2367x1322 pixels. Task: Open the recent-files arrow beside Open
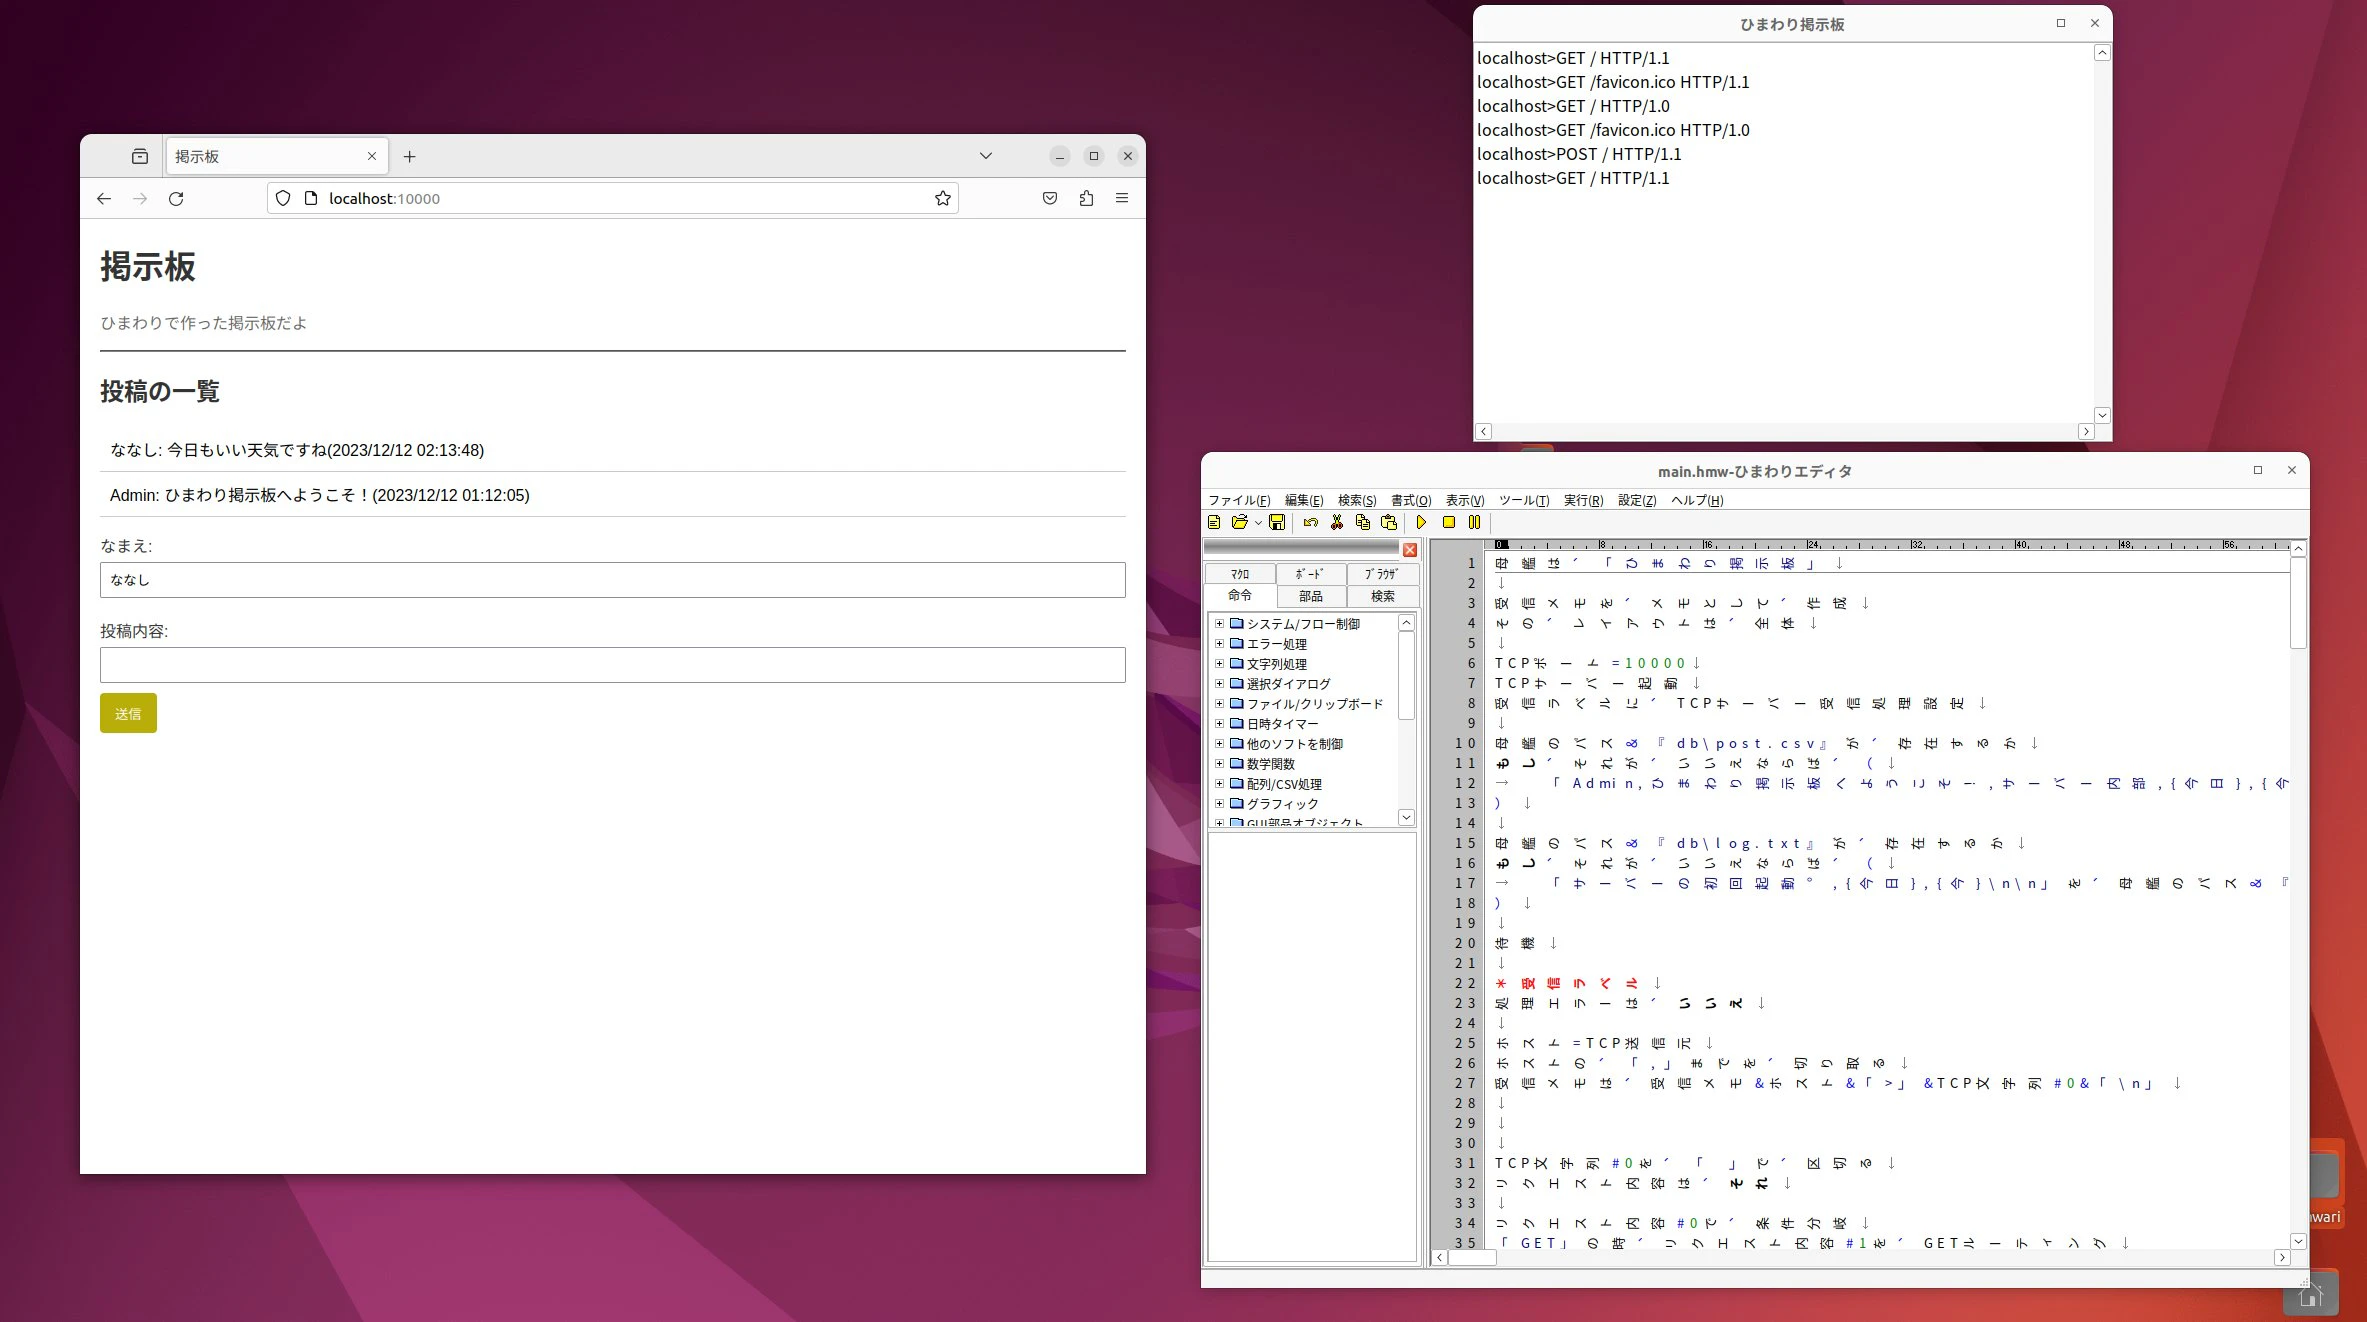pos(1258,523)
